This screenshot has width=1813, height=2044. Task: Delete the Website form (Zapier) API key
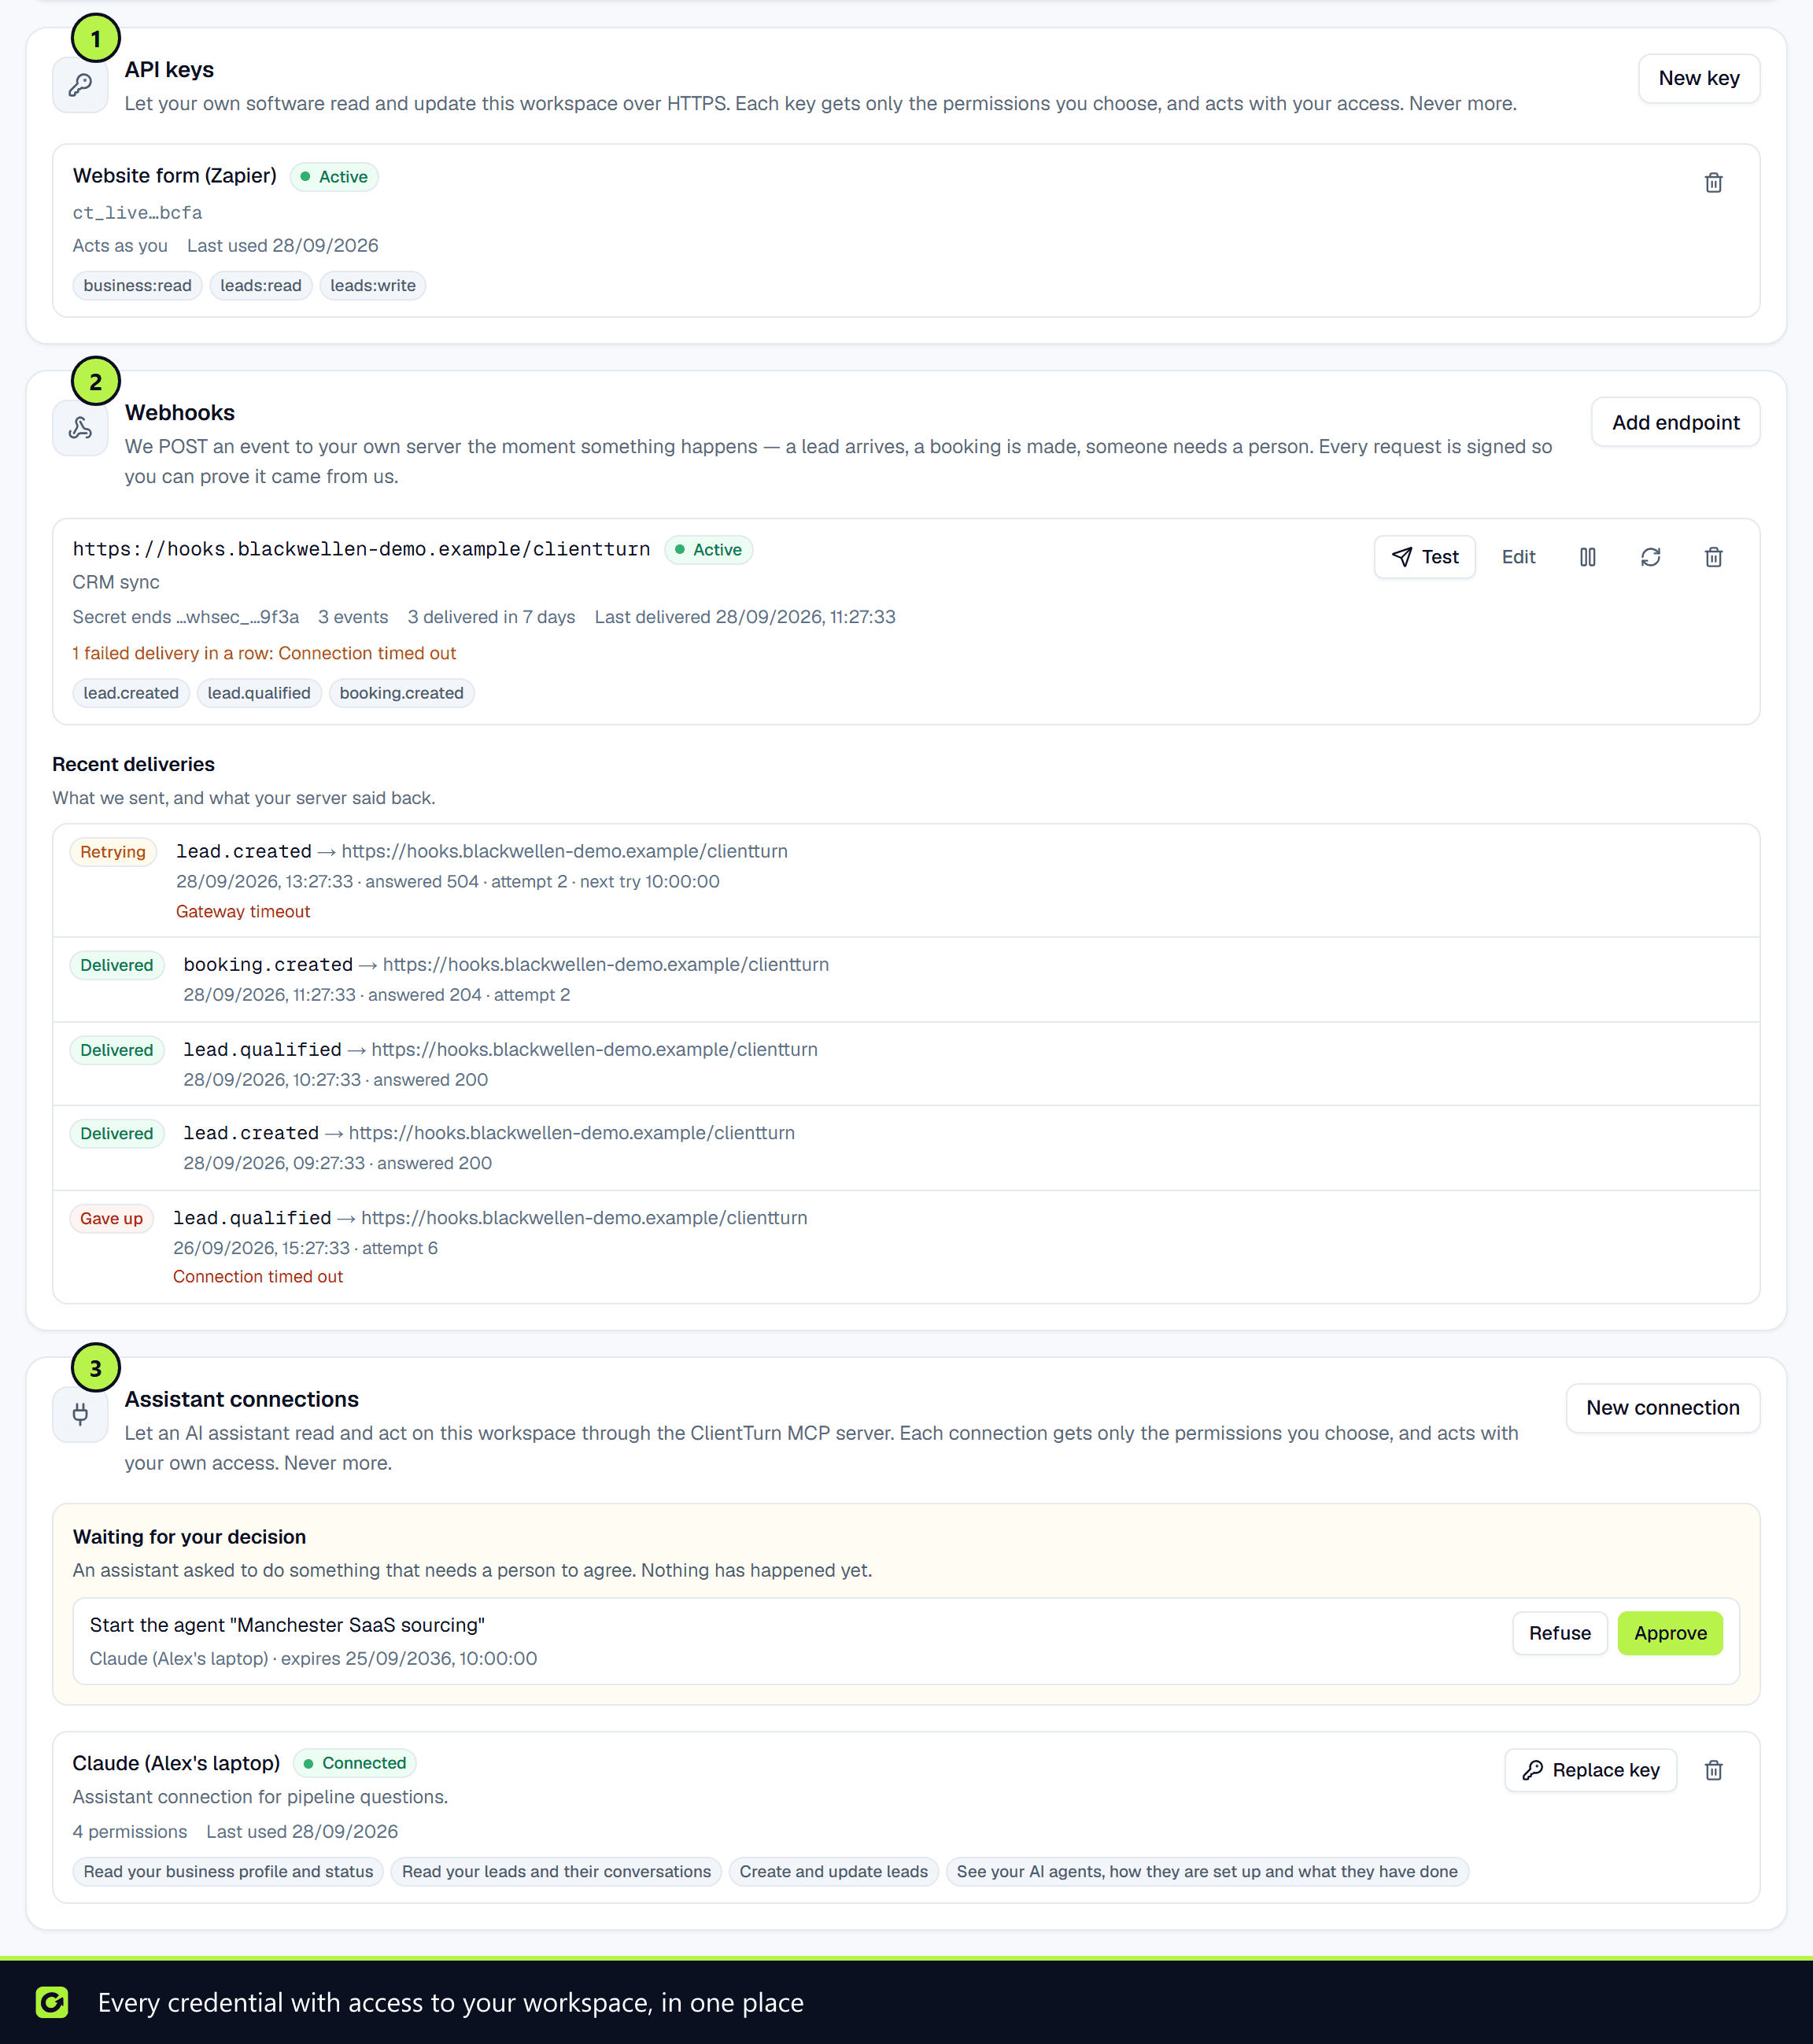[1713, 183]
